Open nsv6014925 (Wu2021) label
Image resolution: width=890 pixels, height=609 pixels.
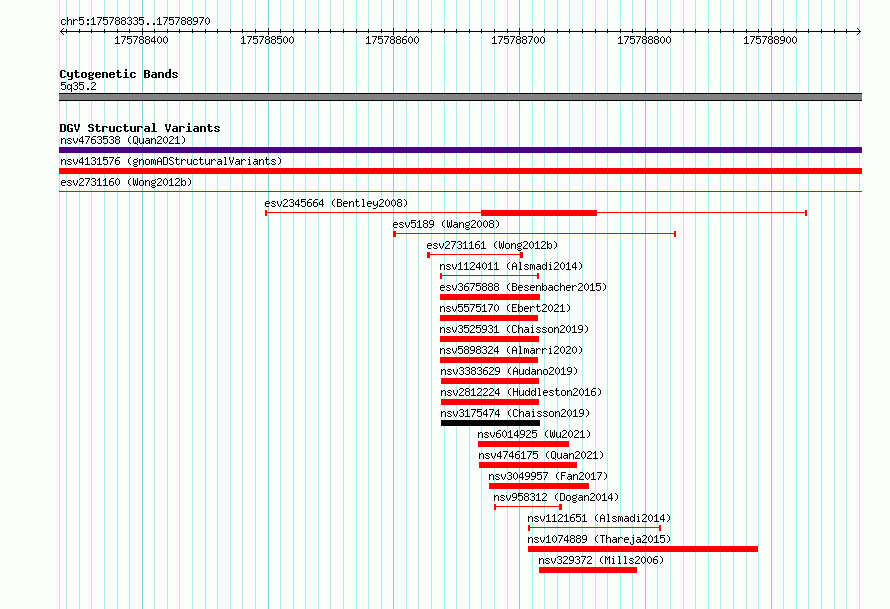(x=534, y=434)
